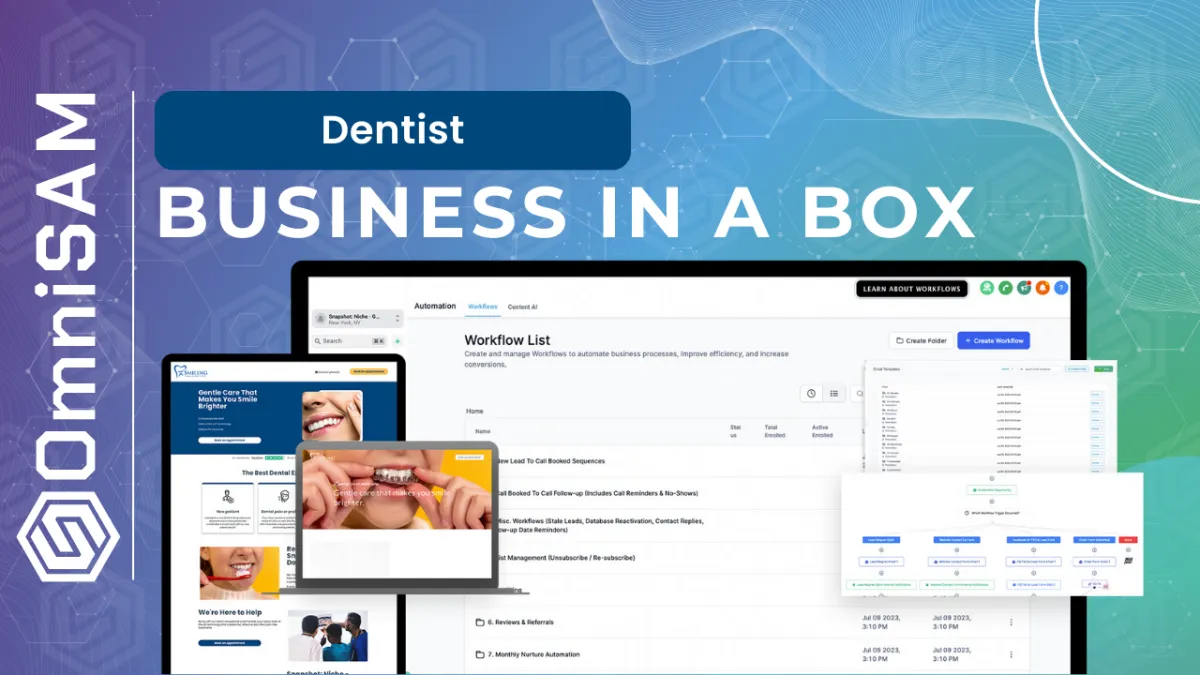This screenshot has width=1200, height=675.
Task: Click the smiling woman photo on tablet
Action: pos(332,416)
